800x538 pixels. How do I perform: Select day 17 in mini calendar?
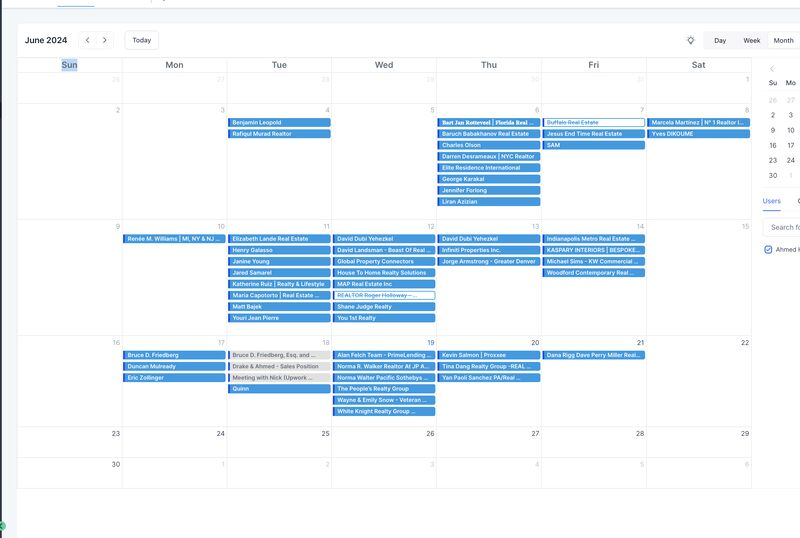(x=790, y=145)
